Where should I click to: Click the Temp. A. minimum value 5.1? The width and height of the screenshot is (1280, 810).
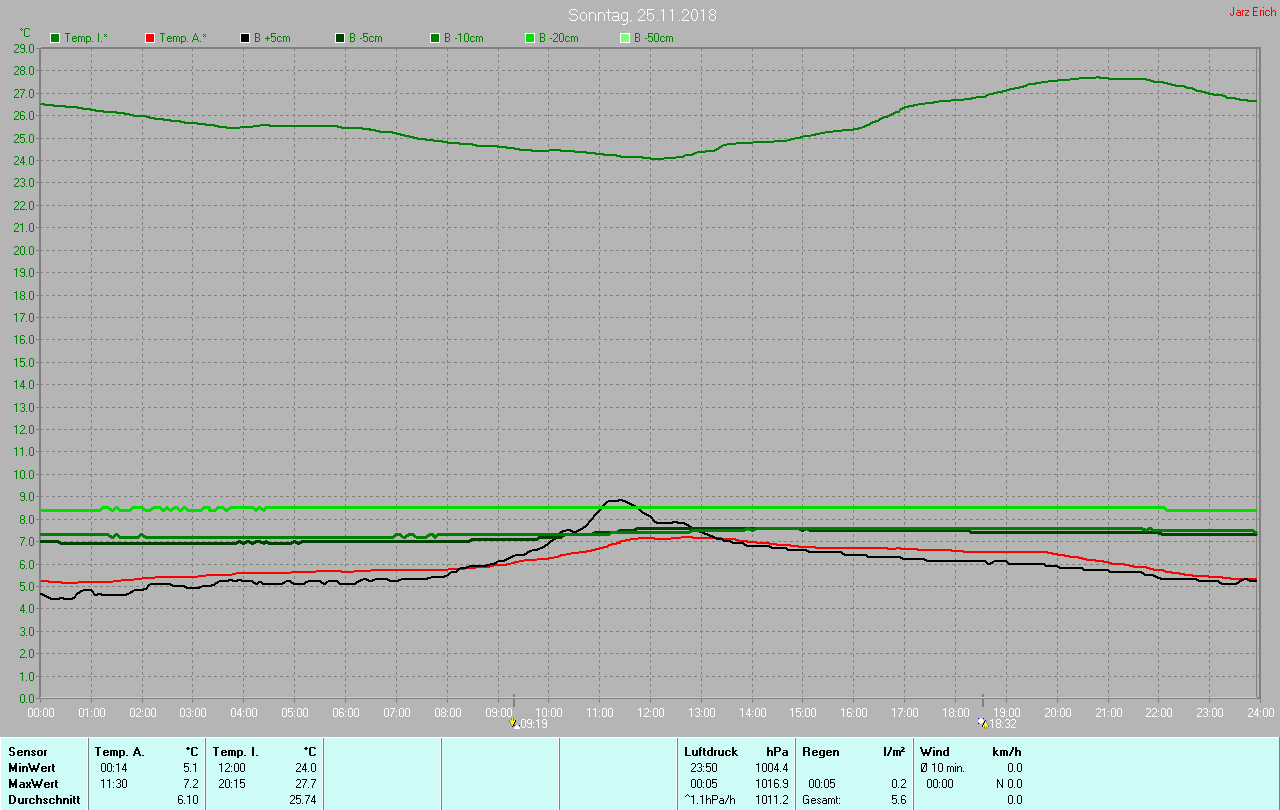coord(190,768)
